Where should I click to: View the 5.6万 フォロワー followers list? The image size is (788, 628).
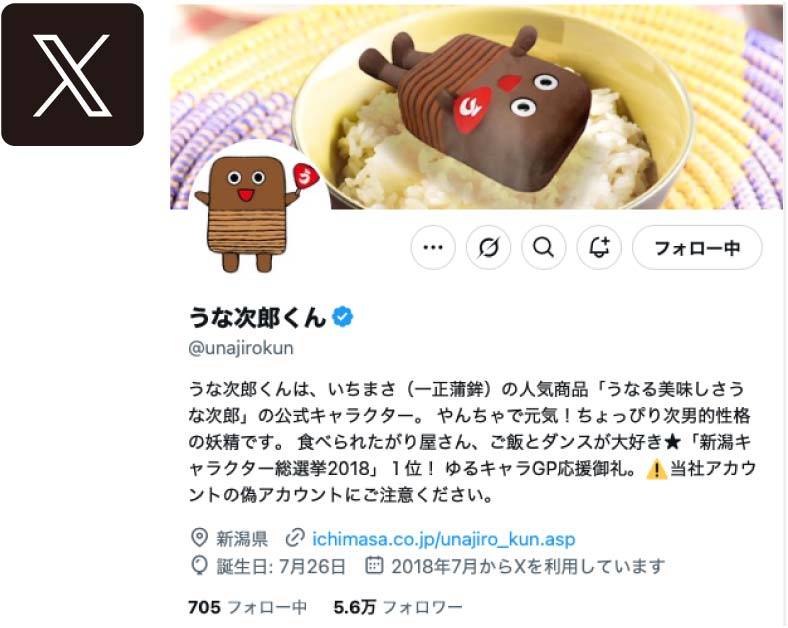coord(398,607)
